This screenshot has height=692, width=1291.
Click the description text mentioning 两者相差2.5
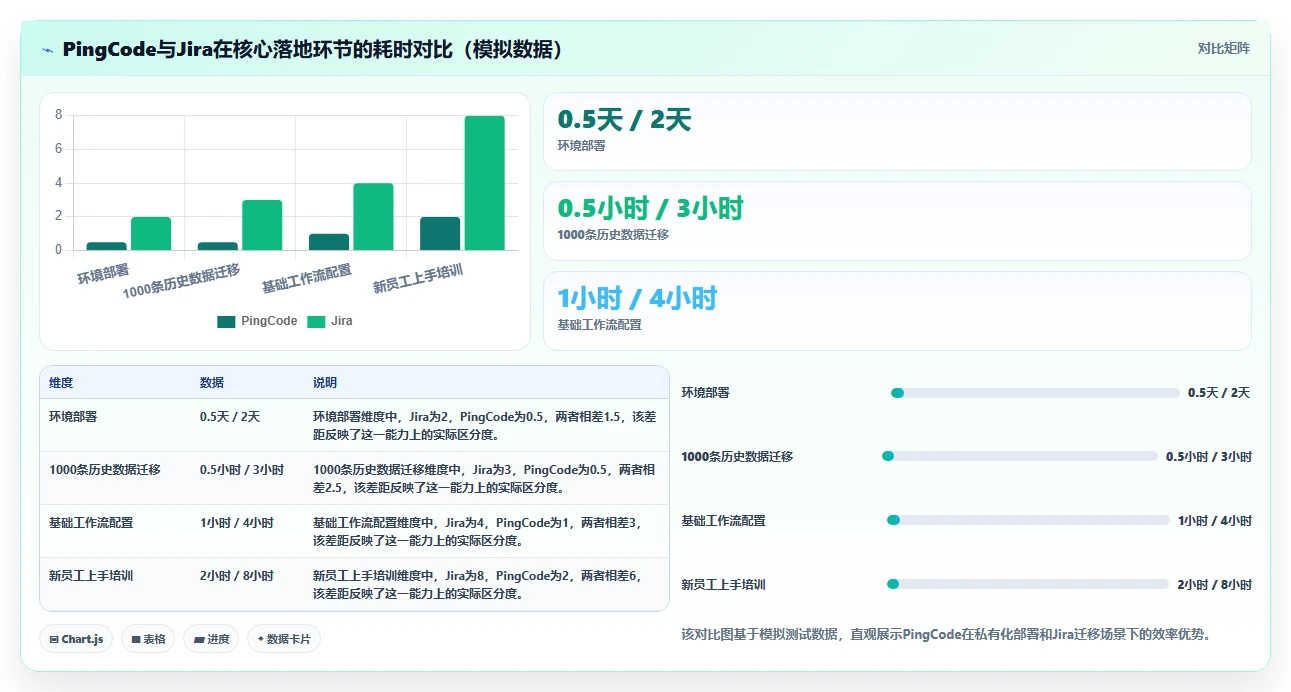pos(485,478)
